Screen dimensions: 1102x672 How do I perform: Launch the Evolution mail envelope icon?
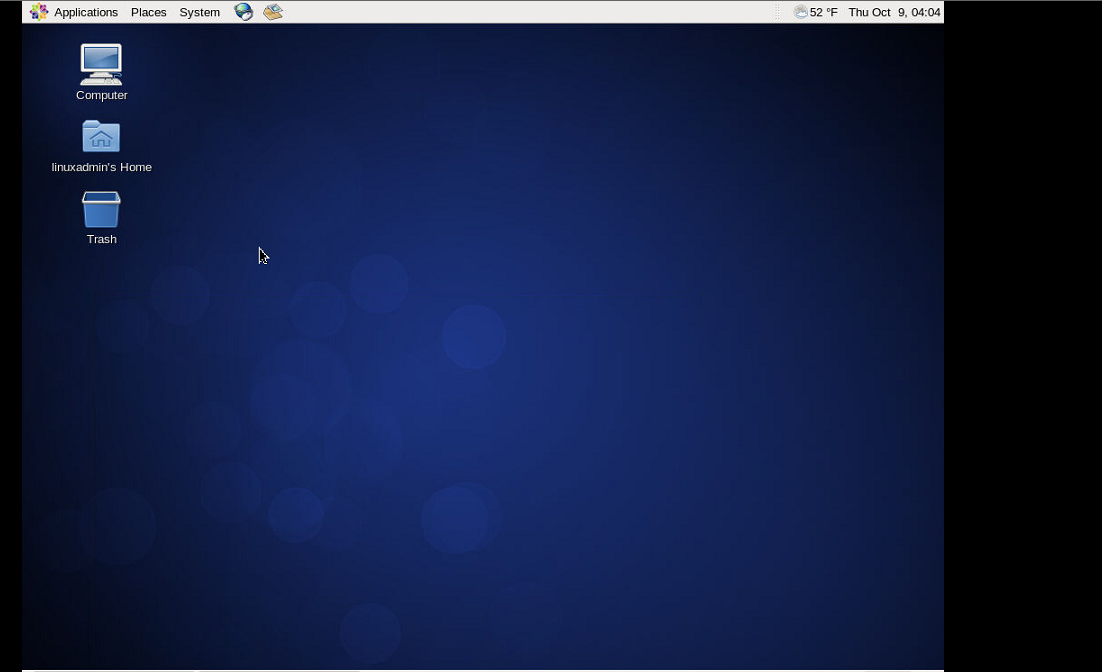[273, 12]
